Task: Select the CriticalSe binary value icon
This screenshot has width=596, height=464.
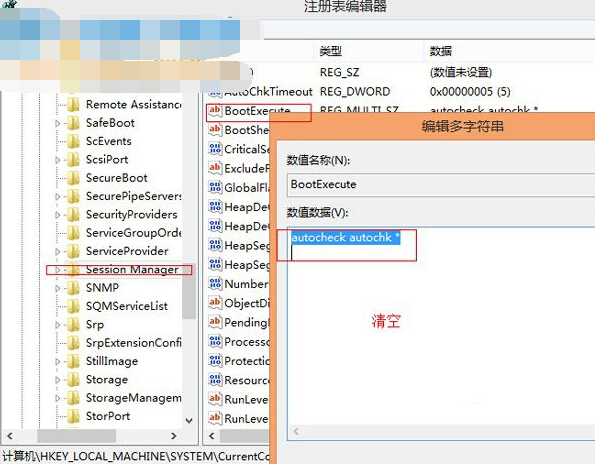Action: tap(215, 149)
